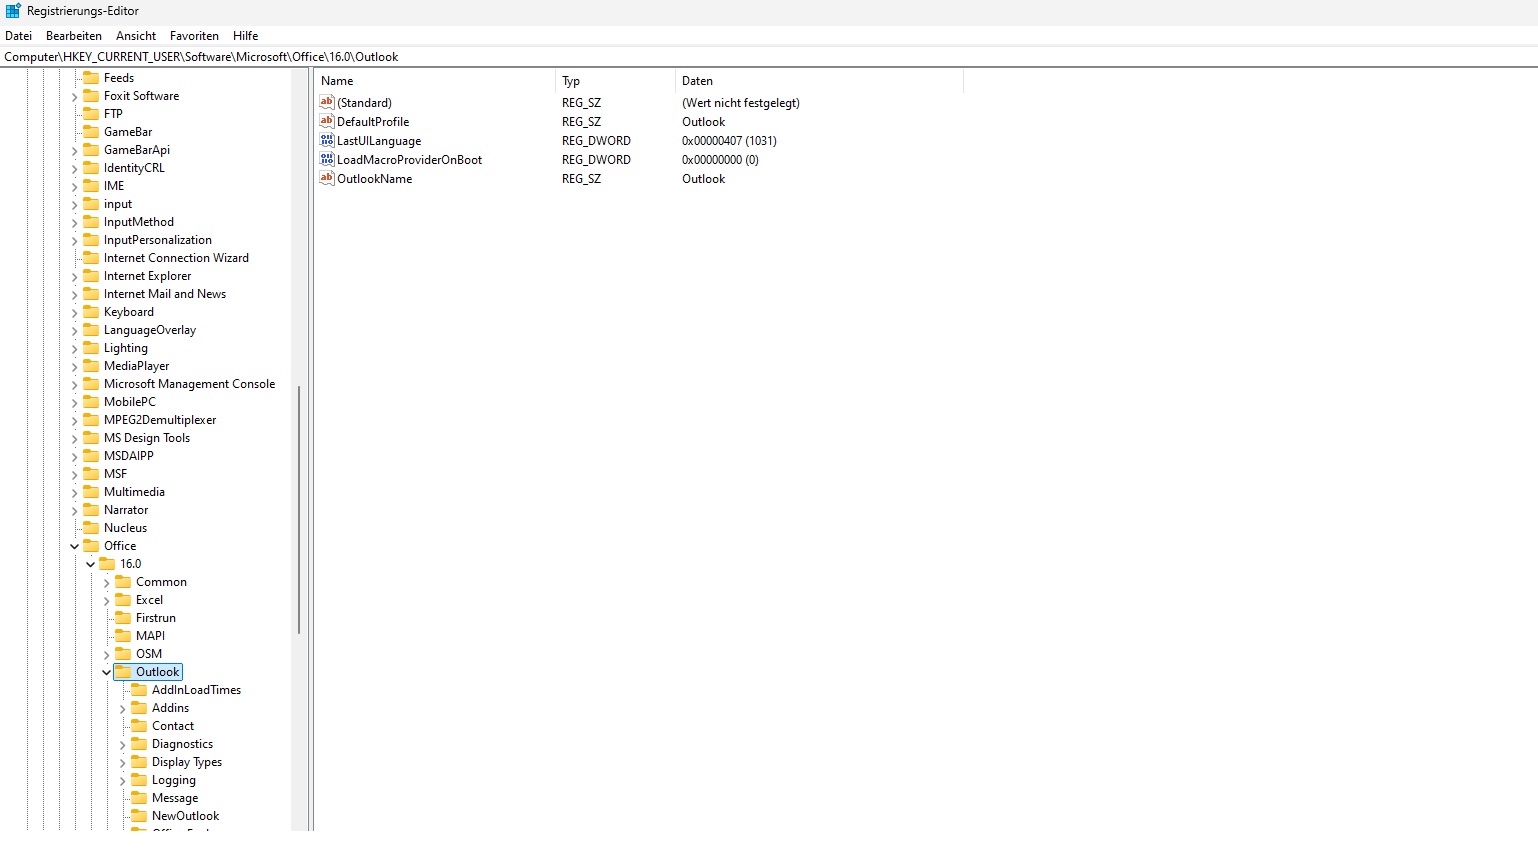Viewport: 1538px width, 864px height.
Task: Collapse the Office tree node
Action: [x=74, y=546]
